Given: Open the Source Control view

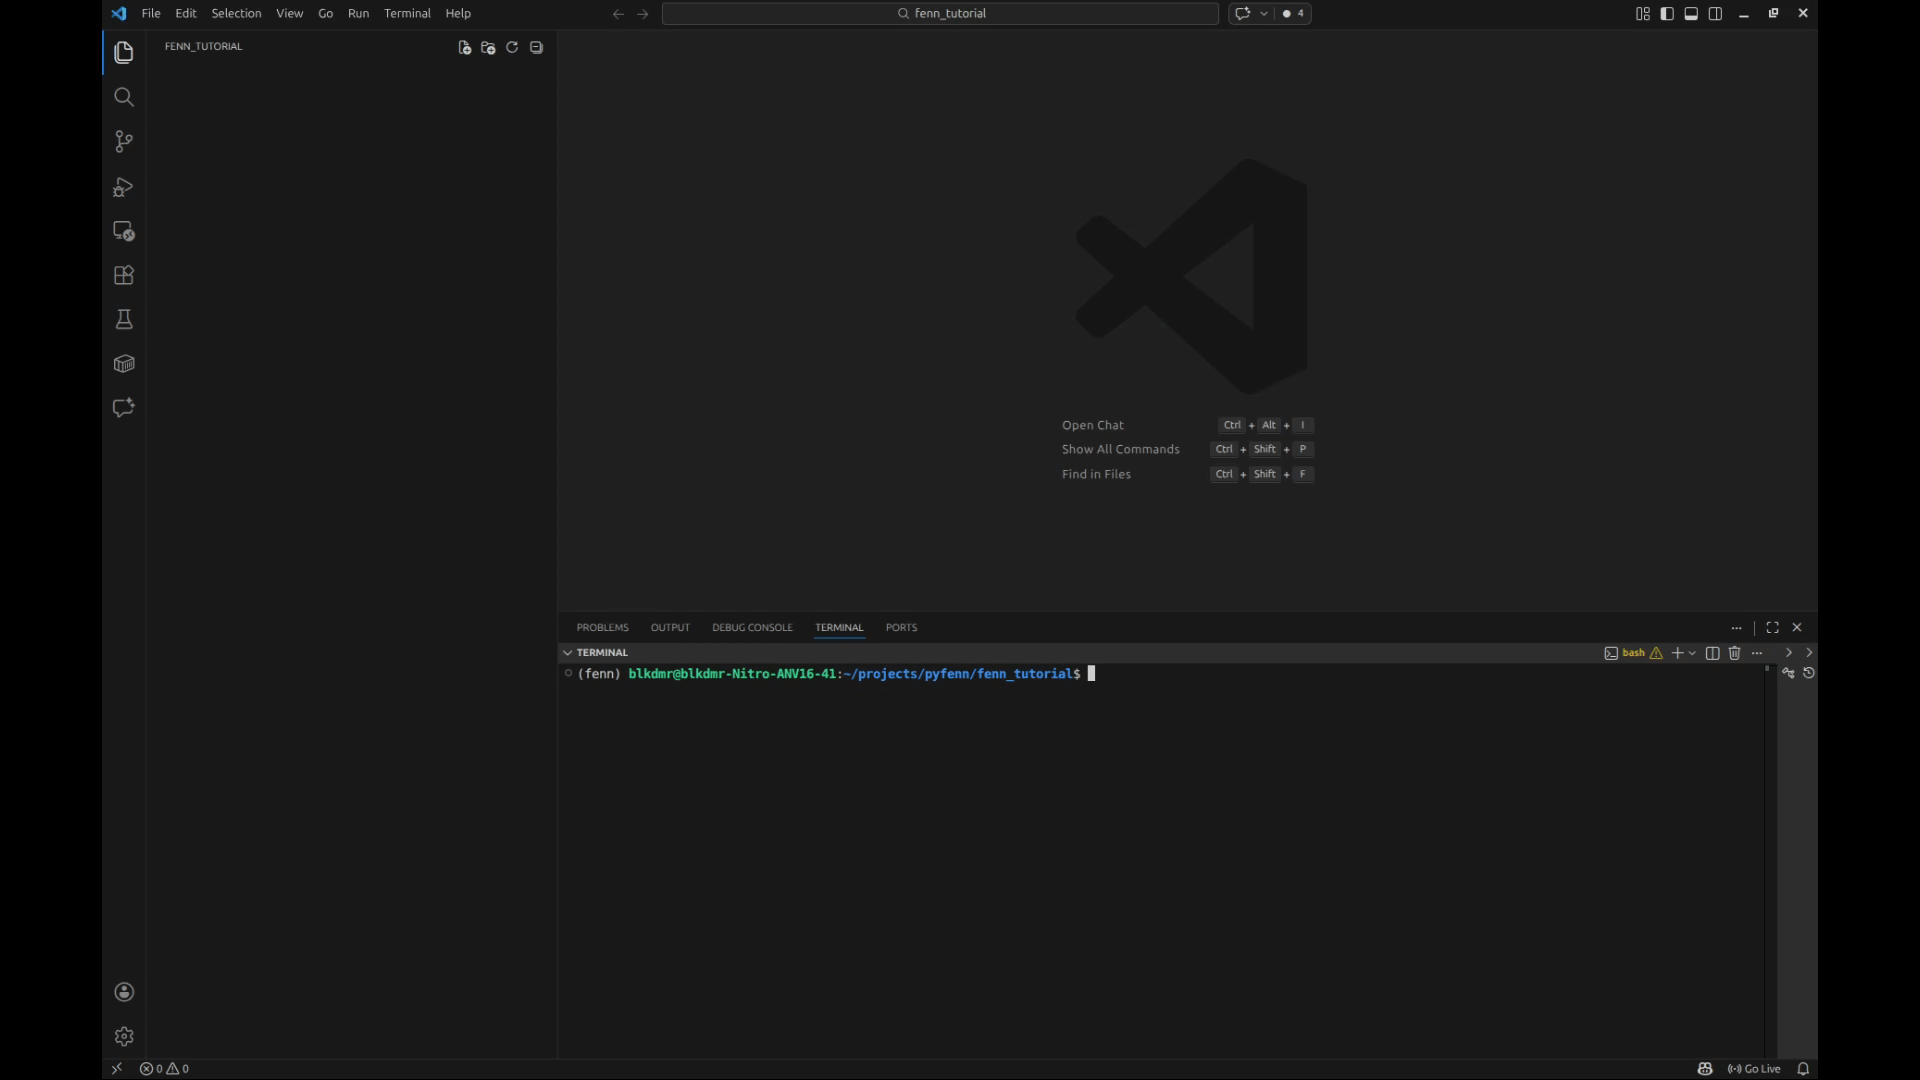Looking at the screenshot, I should pos(124,142).
